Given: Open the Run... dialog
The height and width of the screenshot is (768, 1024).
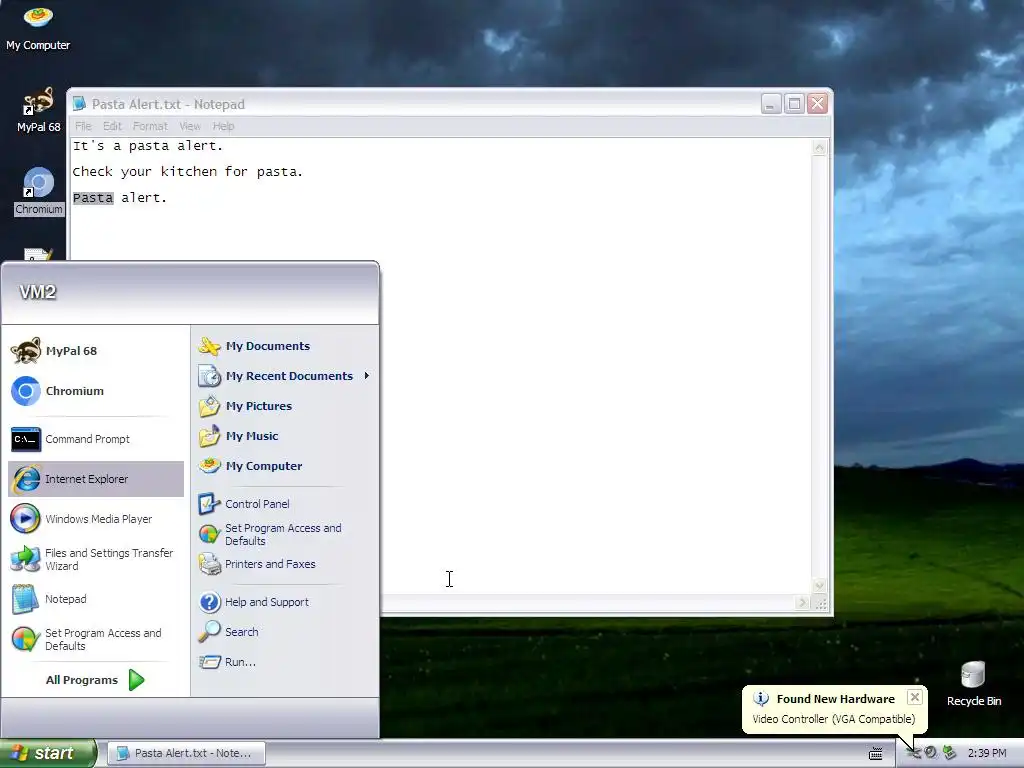Looking at the screenshot, I should point(285,662).
